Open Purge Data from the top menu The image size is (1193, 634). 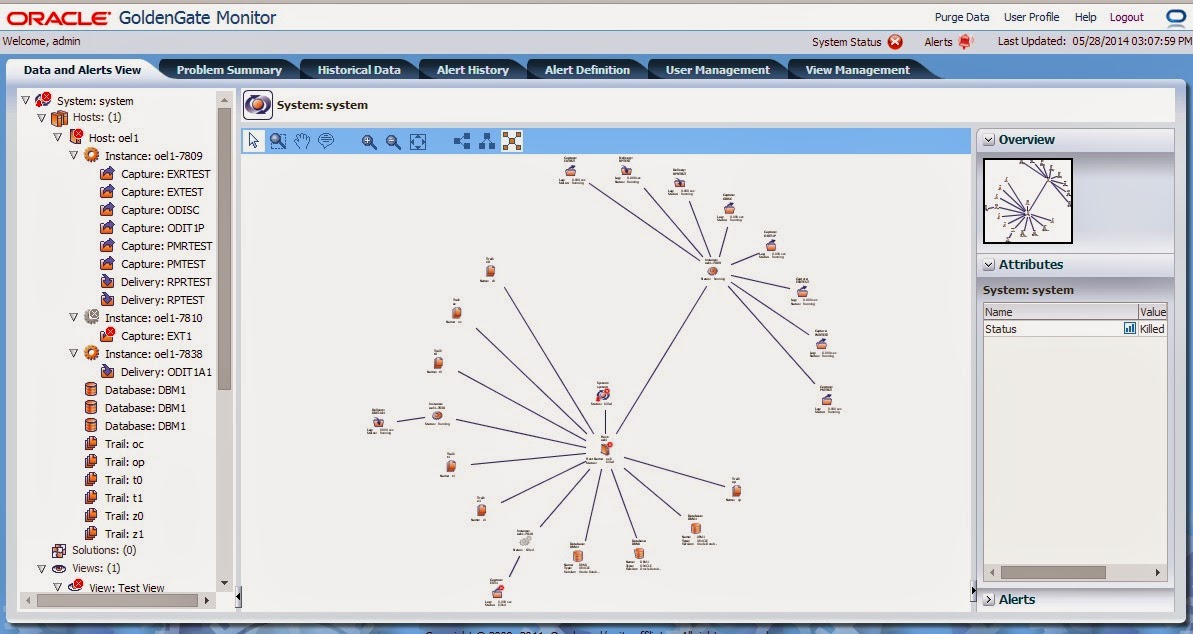tap(961, 16)
